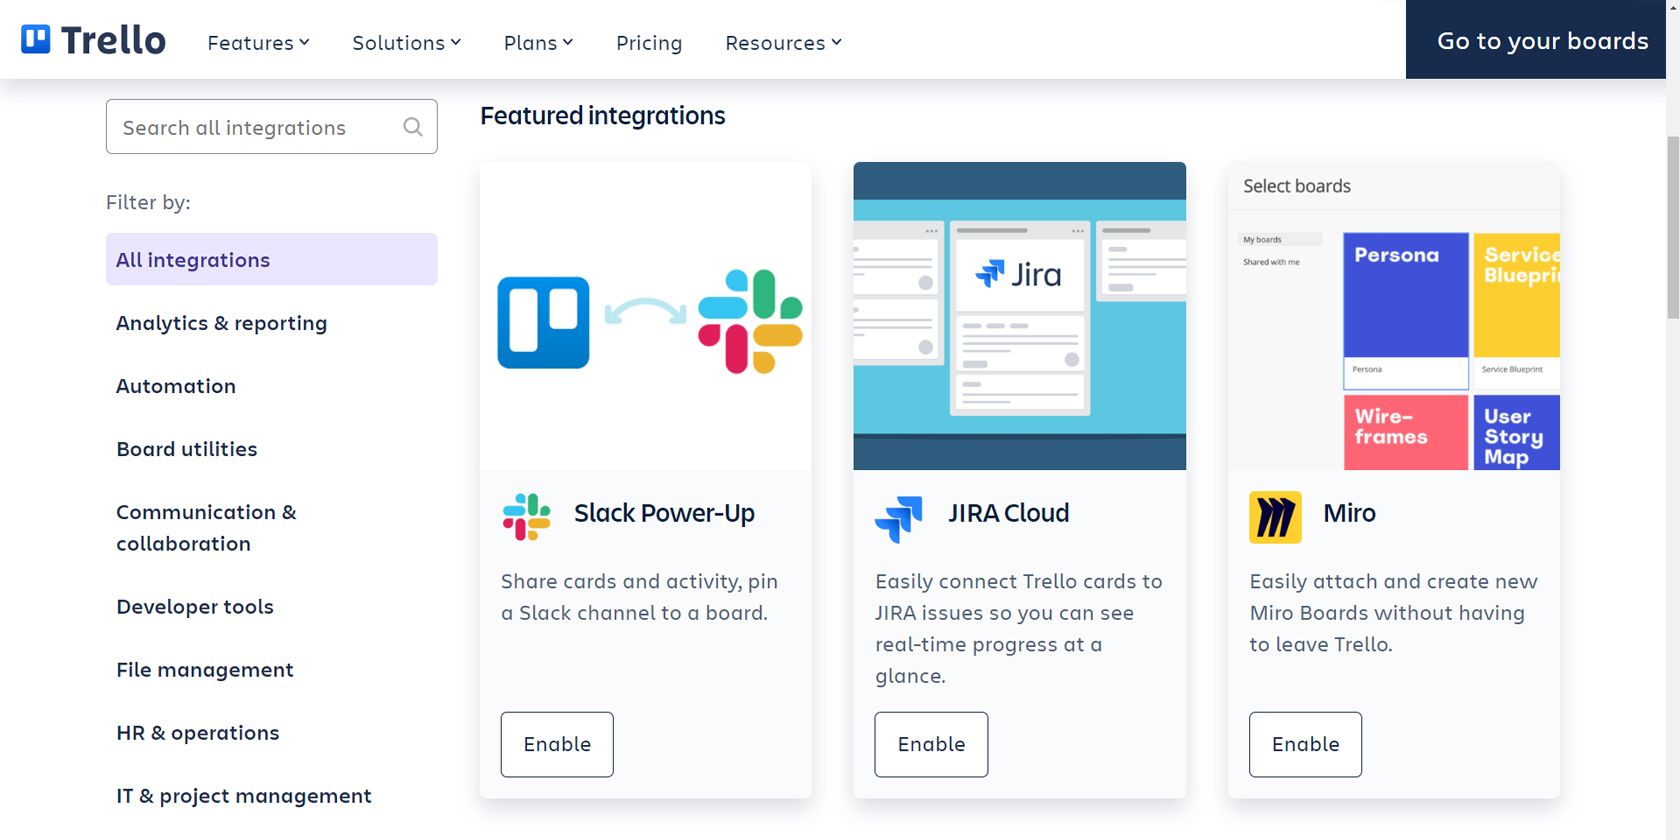Expand the Resources menu
Image resolution: width=1680 pixels, height=840 pixels.
click(783, 43)
